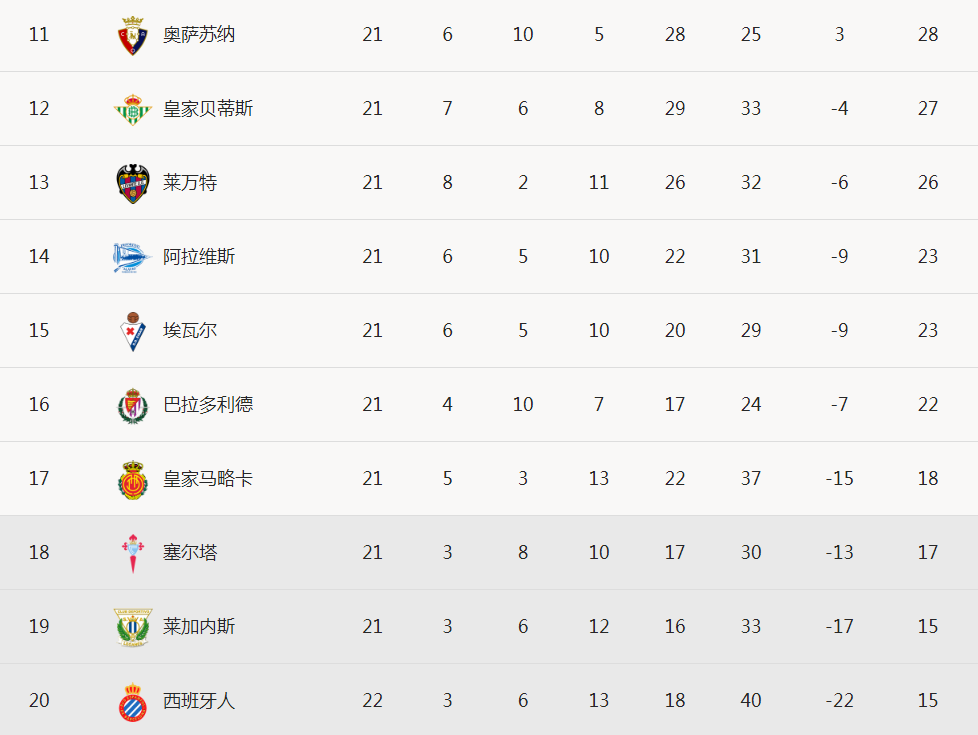
Task: Open the Alavés (阿拉维斯) team badge
Action: coord(132,257)
